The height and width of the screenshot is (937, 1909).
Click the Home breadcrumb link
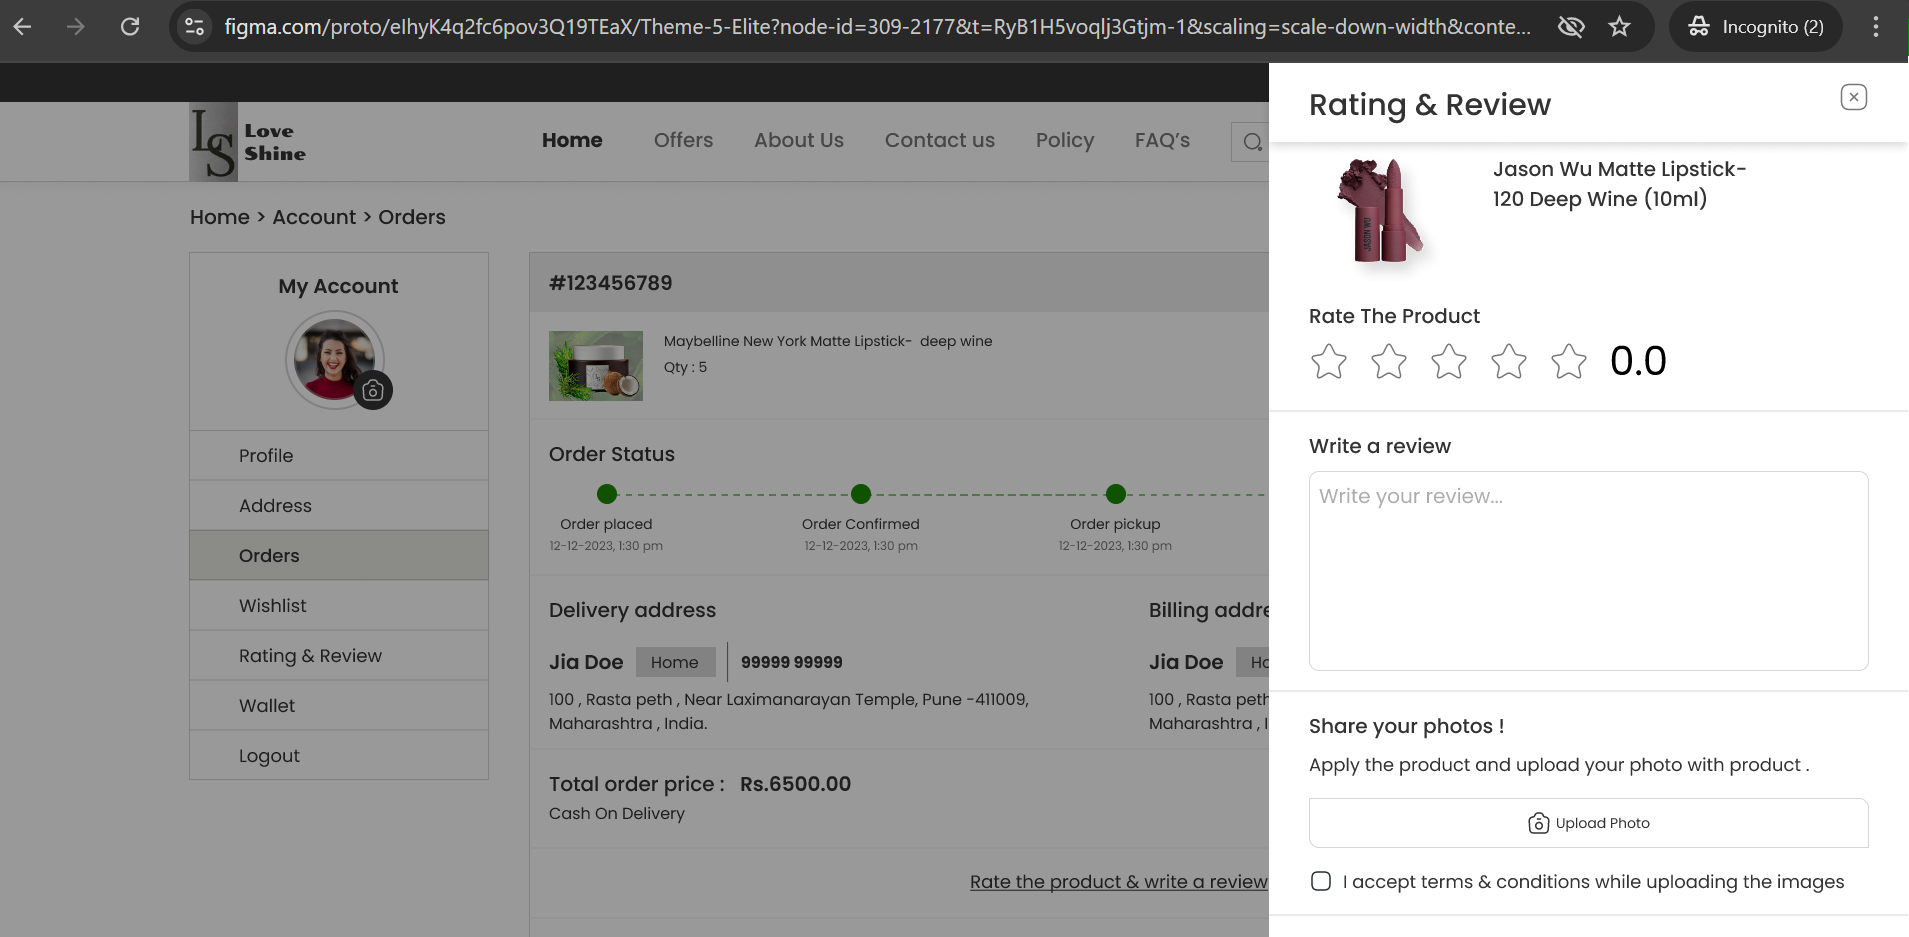(220, 217)
